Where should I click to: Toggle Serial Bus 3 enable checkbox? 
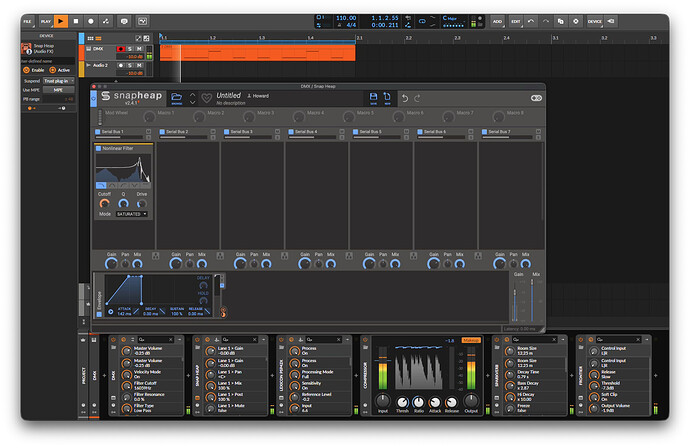coord(227,132)
